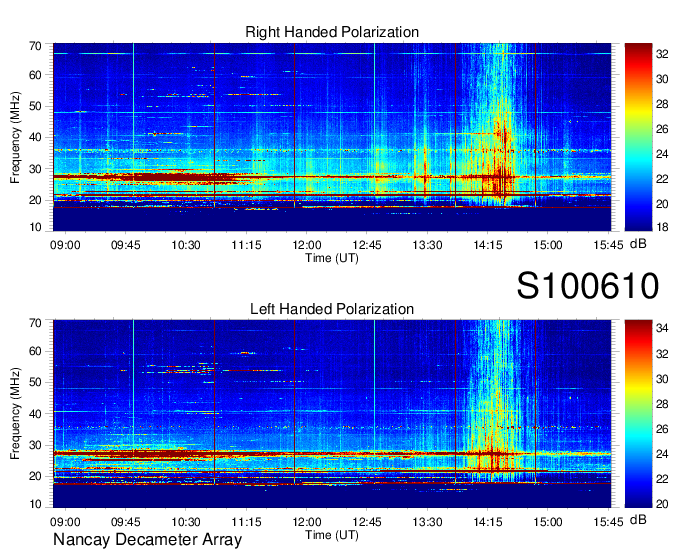Click 'Frequency (MHz)' axis label of Right Handed plot

pyautogui.click(x=15, y=137)
